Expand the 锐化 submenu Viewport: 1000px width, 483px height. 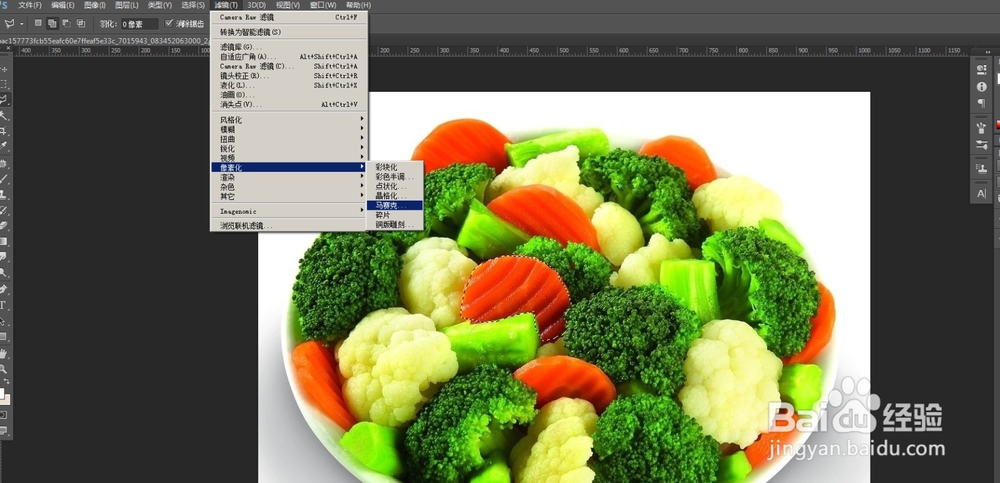point(290,148)
